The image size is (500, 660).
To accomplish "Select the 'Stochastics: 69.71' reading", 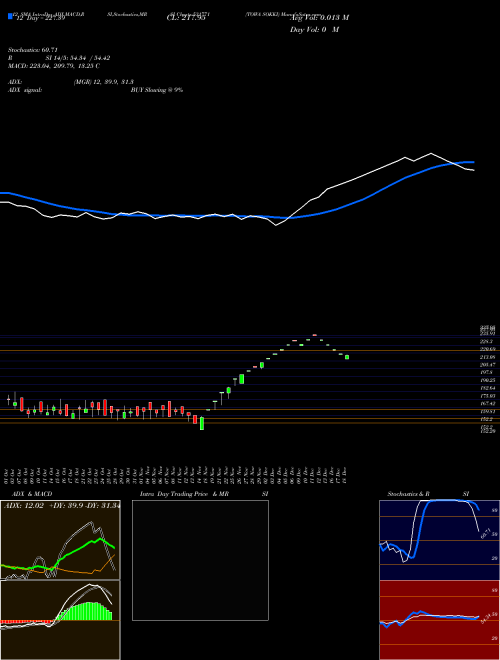I will (33, 50).
